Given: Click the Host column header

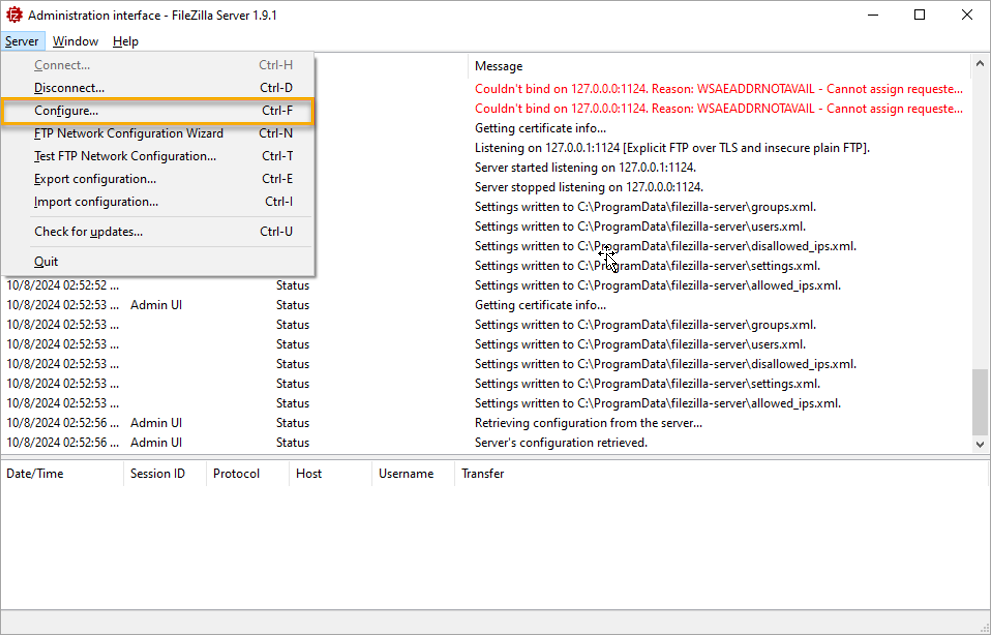Looking at the screenshot, I should click(331, 473).
